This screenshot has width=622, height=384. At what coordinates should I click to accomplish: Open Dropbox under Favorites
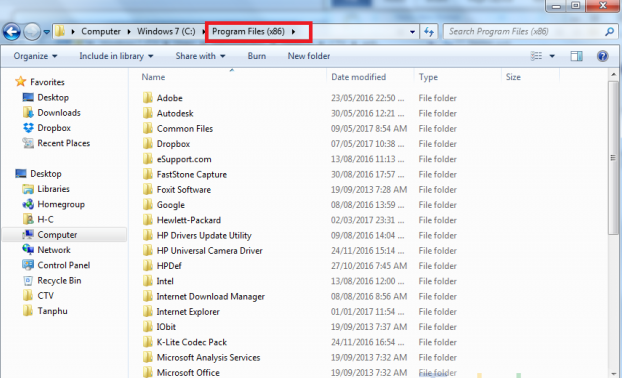(x=54, y=128)
